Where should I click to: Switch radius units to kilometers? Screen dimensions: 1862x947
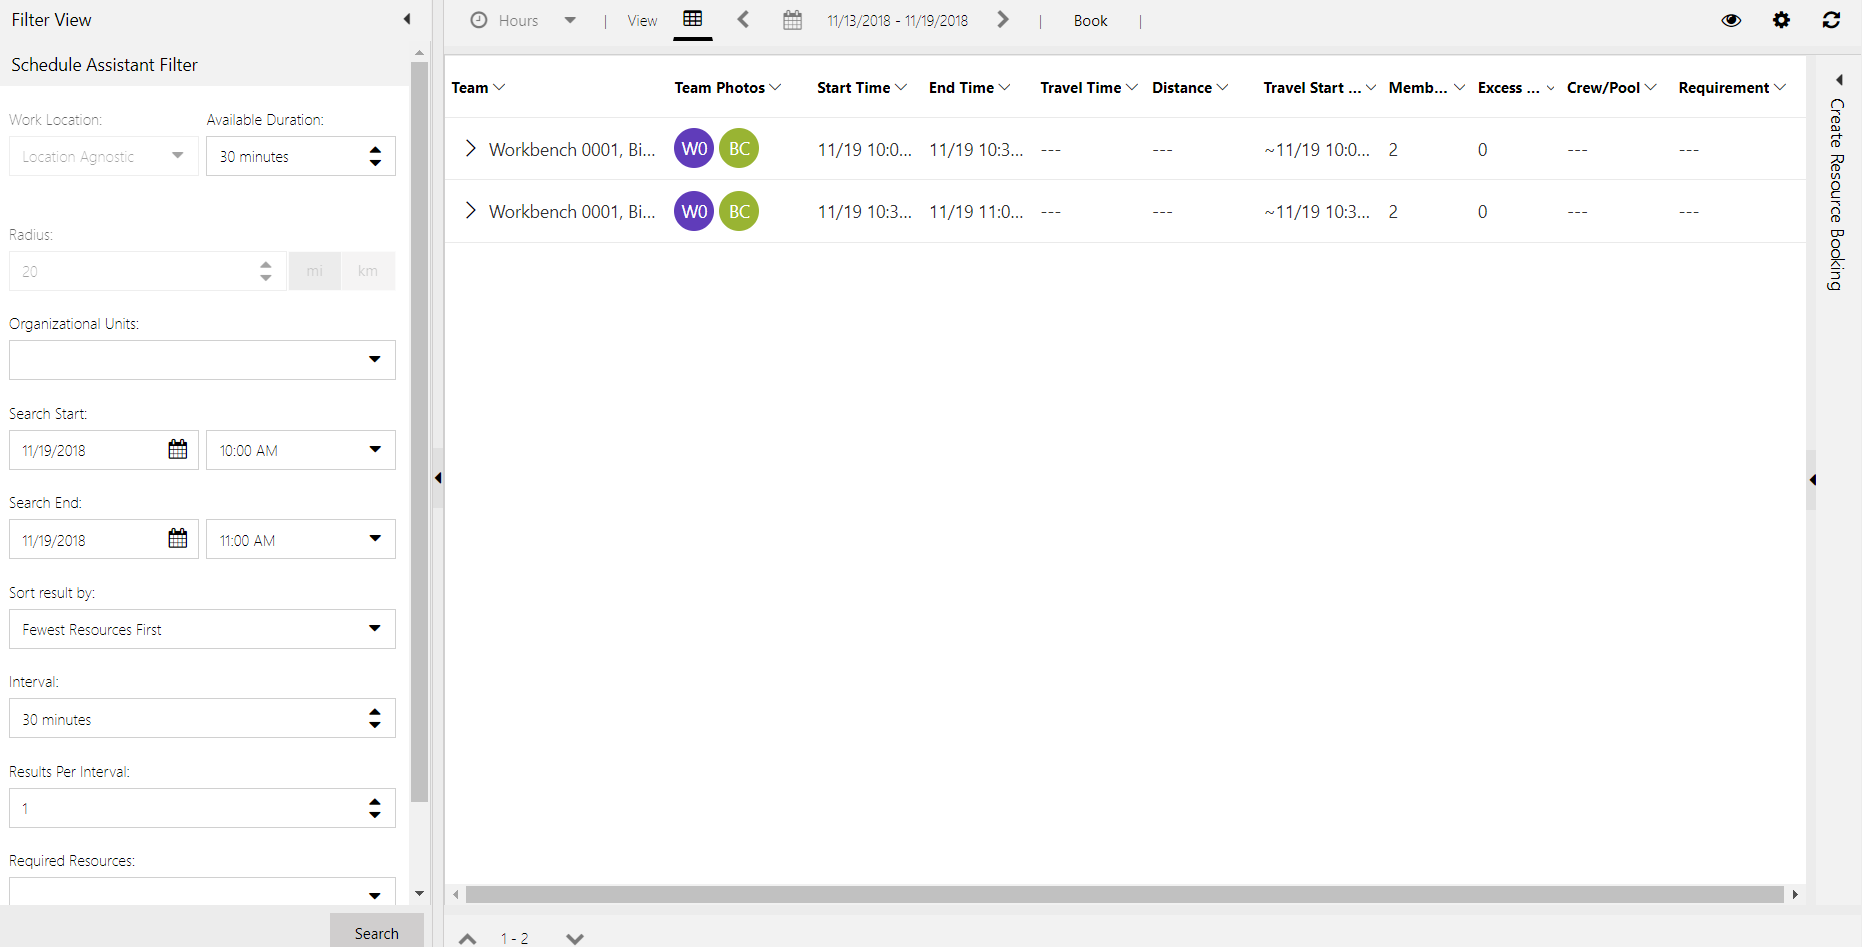[367, 270]
